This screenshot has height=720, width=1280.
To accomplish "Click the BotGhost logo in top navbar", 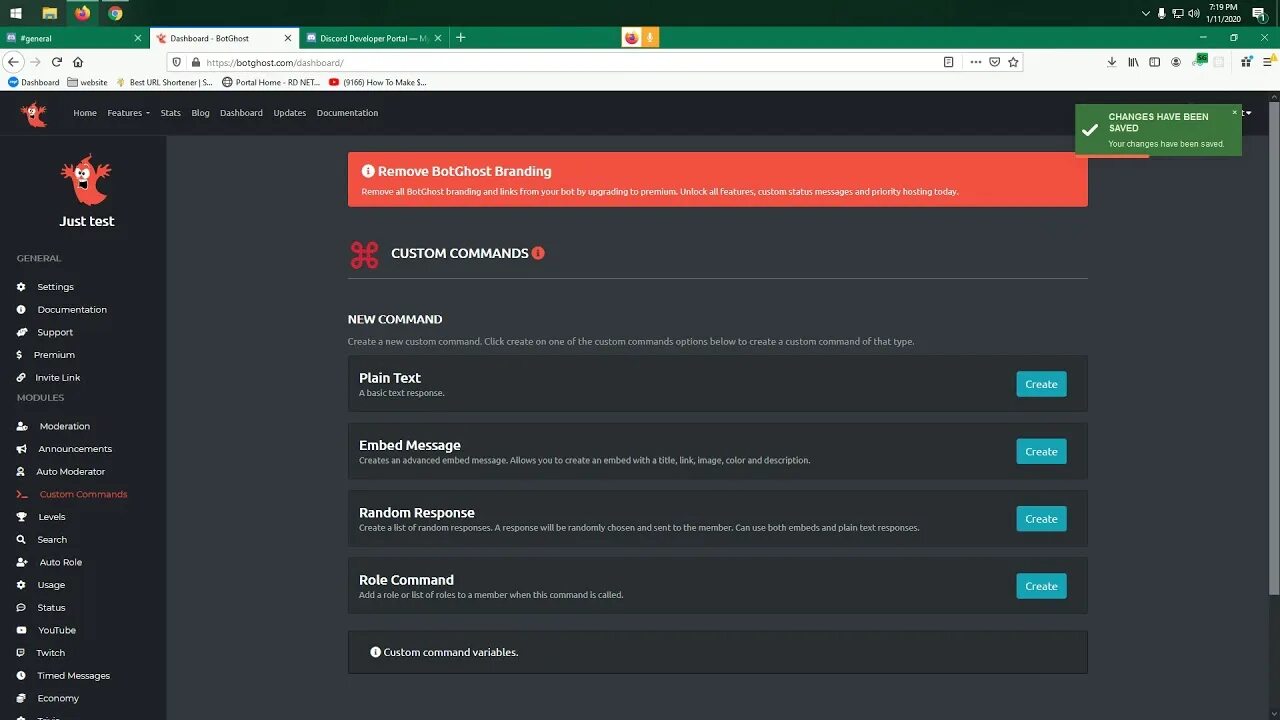I will (34, 113).
